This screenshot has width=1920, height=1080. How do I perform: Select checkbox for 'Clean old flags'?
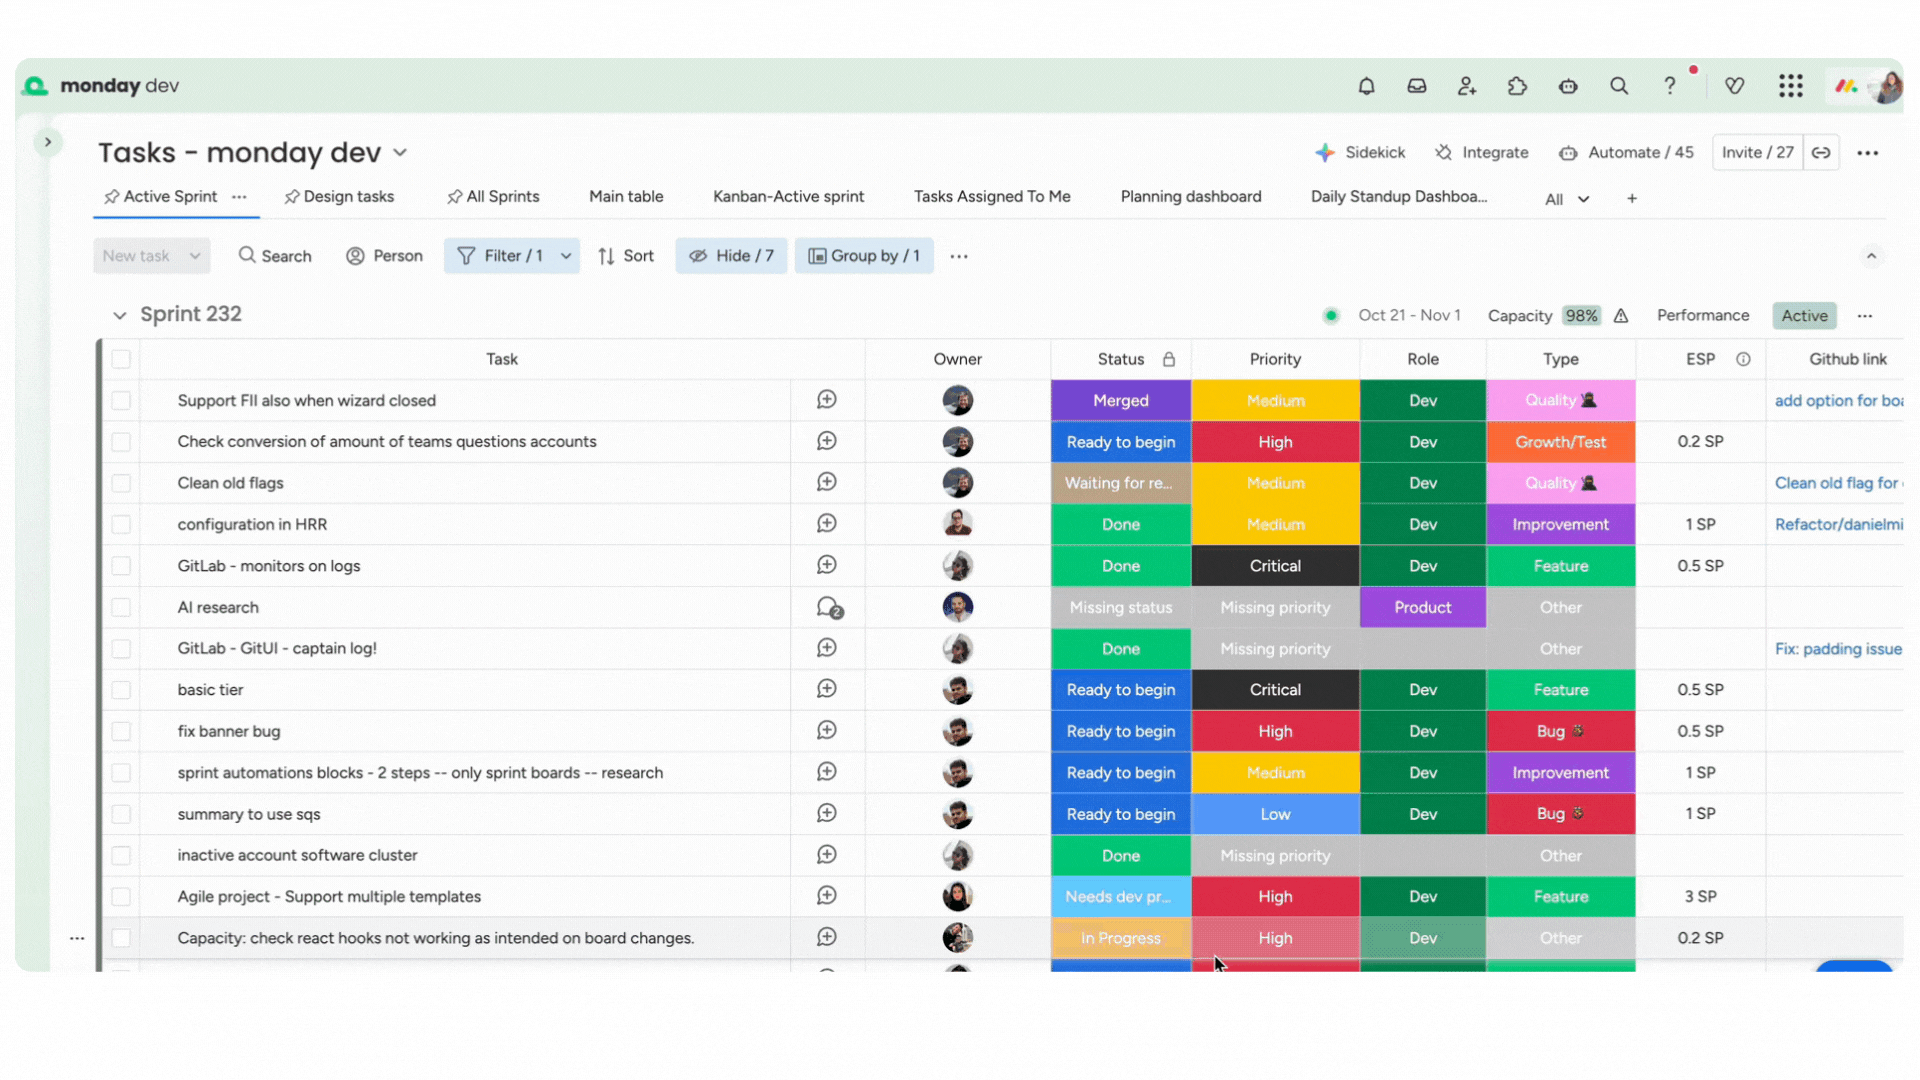coord(121,483)
